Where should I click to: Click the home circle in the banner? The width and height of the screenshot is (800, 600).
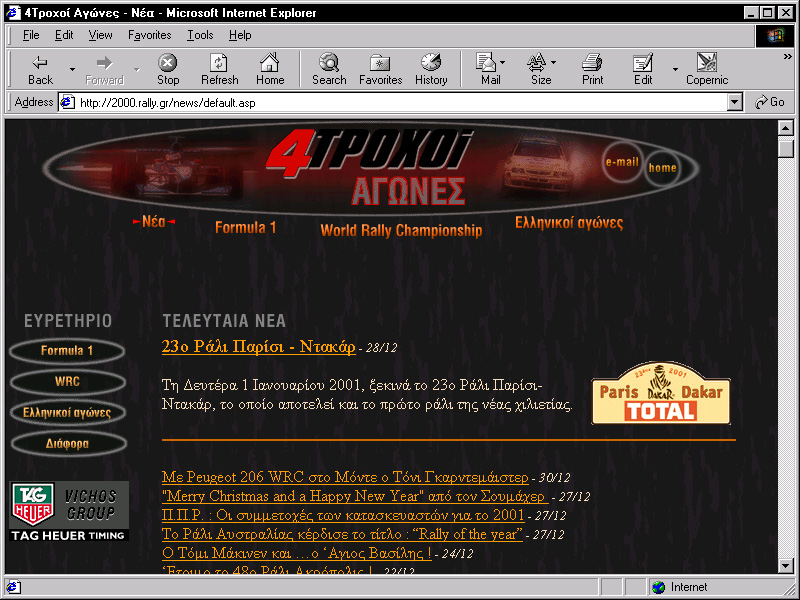tap(662, 168)
